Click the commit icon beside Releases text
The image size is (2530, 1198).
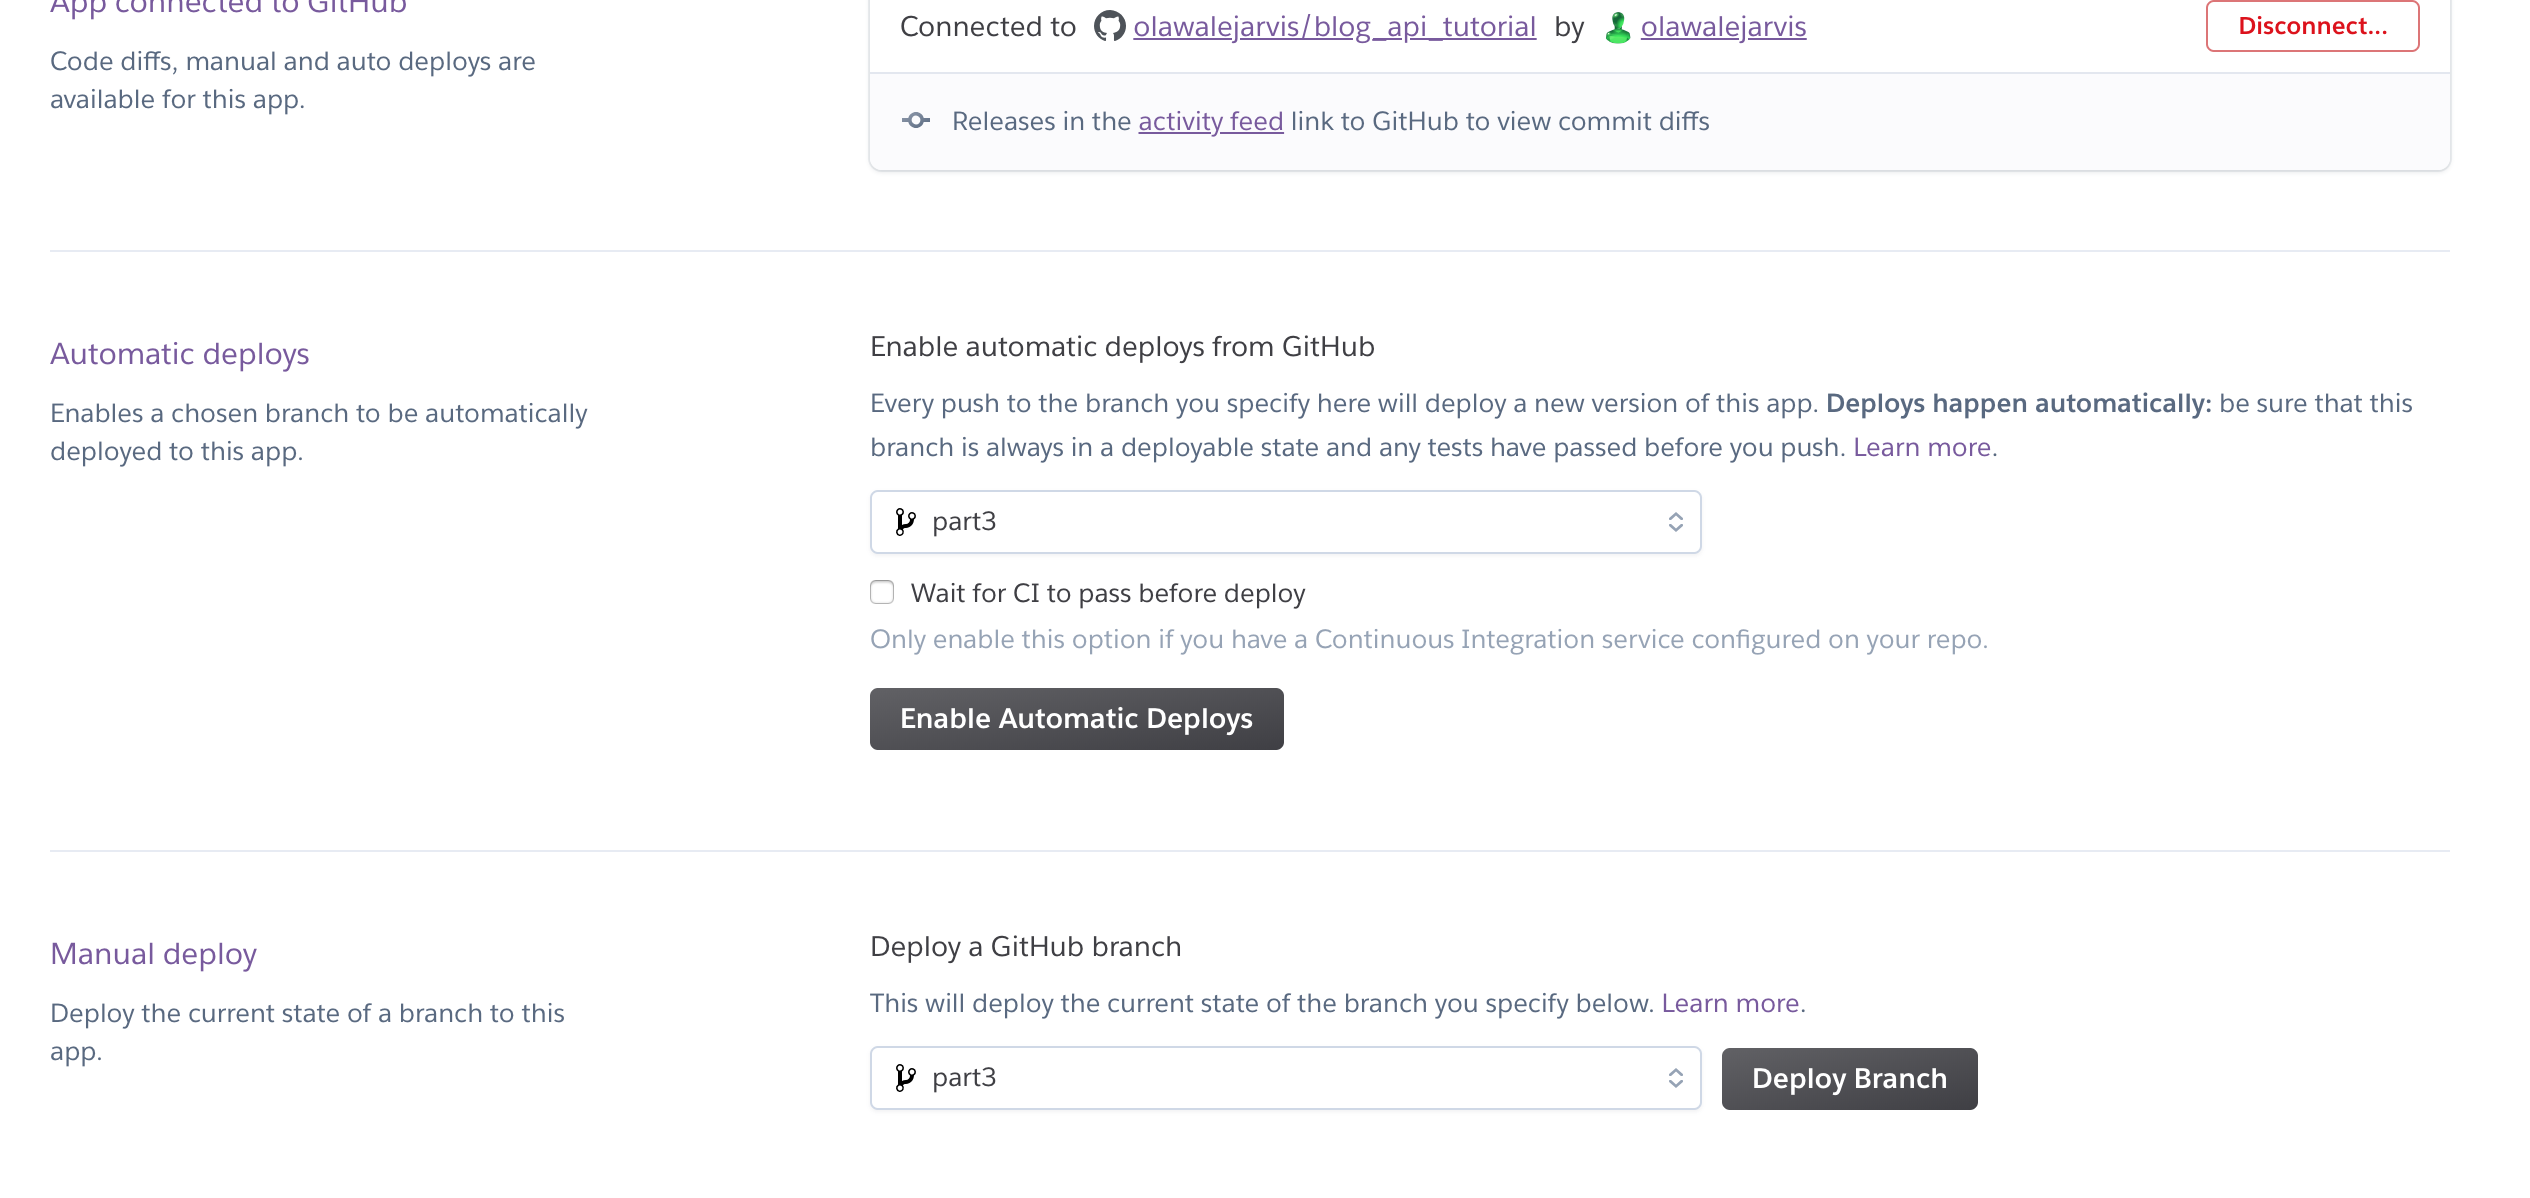coord(915,121)
